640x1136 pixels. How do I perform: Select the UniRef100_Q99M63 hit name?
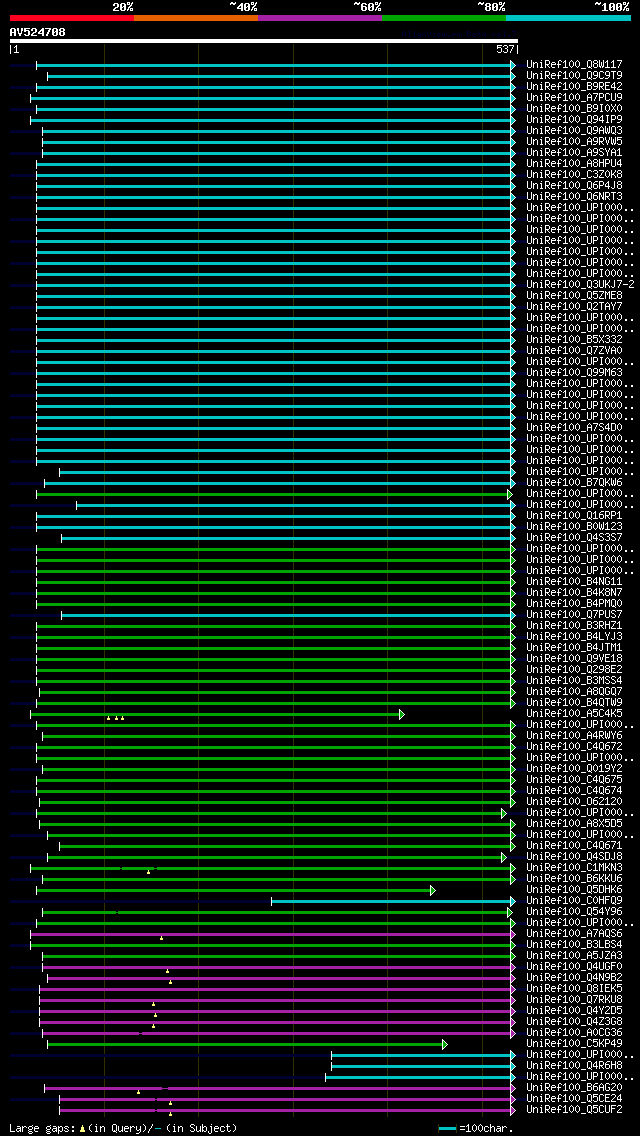point(574,372)
